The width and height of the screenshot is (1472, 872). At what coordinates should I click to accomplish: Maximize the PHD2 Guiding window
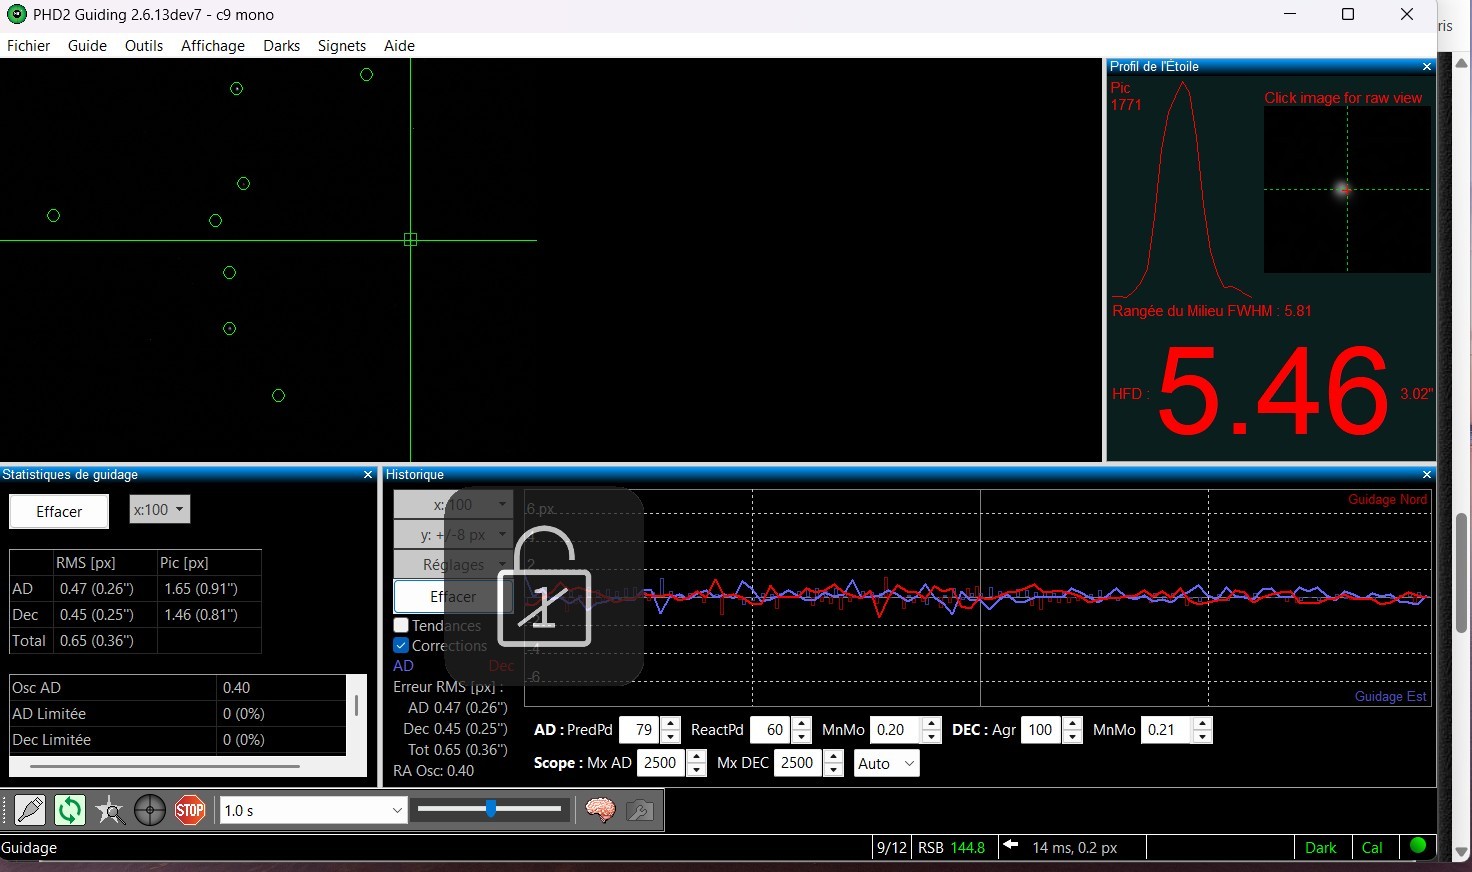[x=1348, y=14]
